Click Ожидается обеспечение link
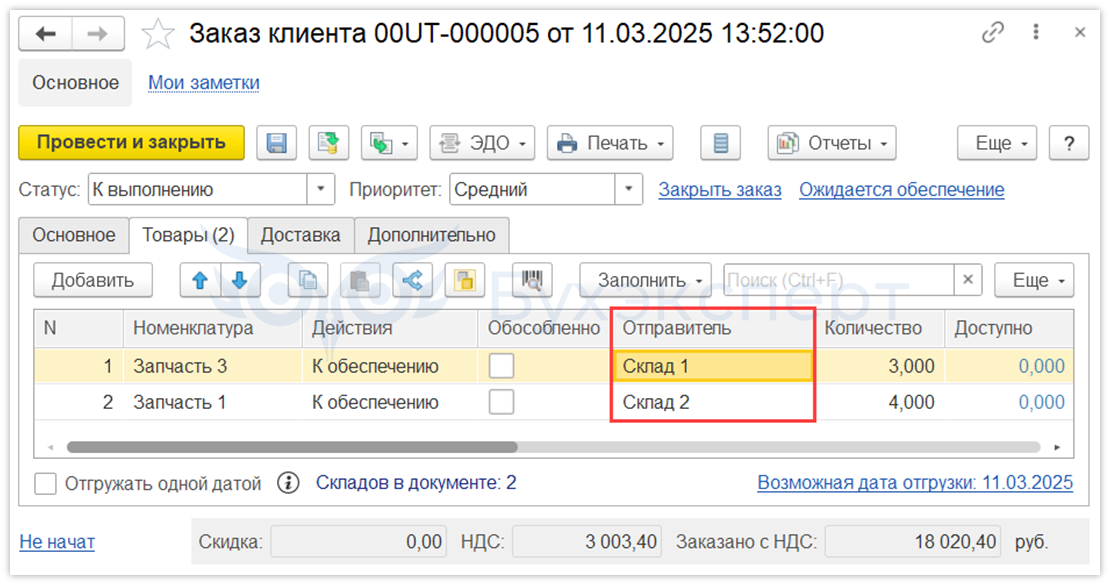Screen dimensions: 1110x585 [x=902, y=190]
